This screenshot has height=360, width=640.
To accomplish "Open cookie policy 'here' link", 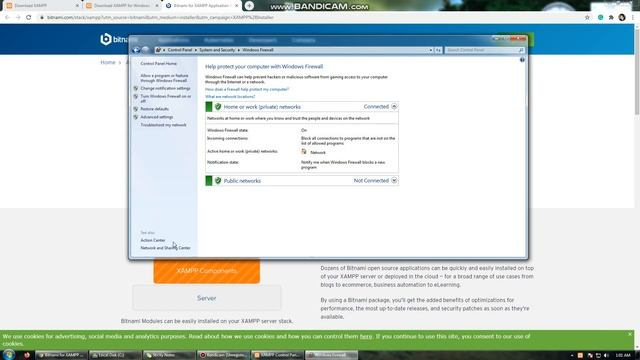I will 366,336.
